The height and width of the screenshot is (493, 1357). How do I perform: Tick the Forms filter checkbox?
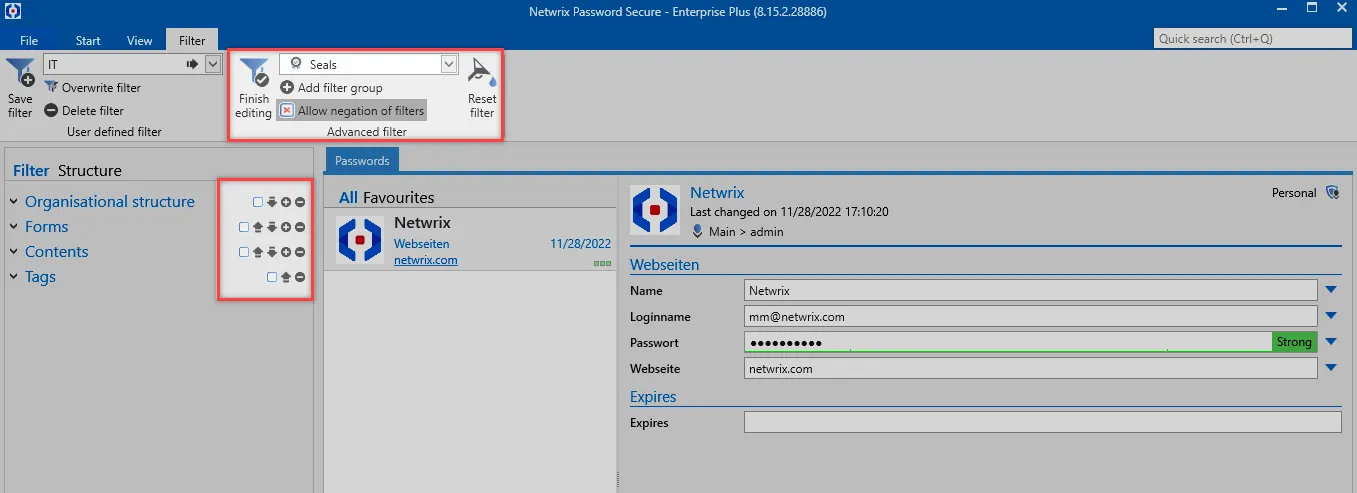click(244, 227)
